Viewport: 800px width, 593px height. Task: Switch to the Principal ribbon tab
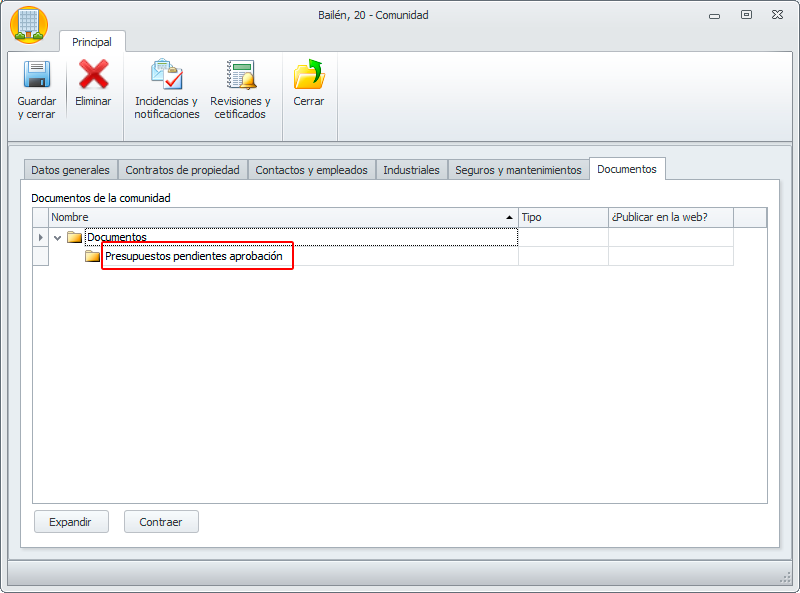click(92, 42)
